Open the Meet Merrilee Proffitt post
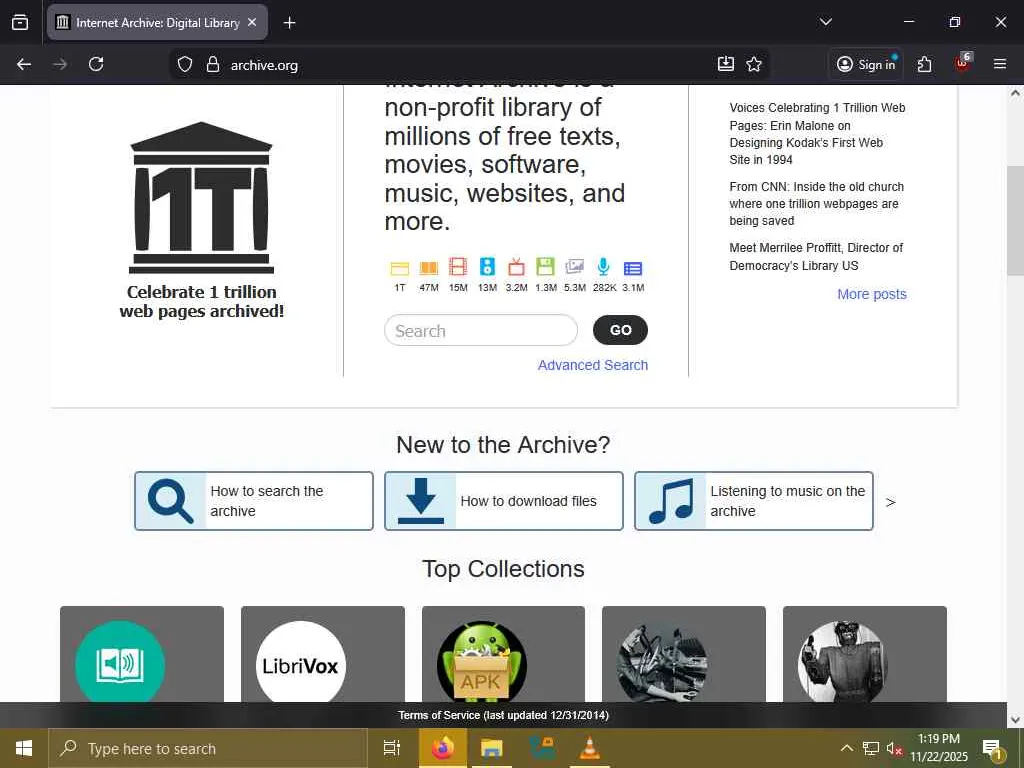 coord(816,257)
